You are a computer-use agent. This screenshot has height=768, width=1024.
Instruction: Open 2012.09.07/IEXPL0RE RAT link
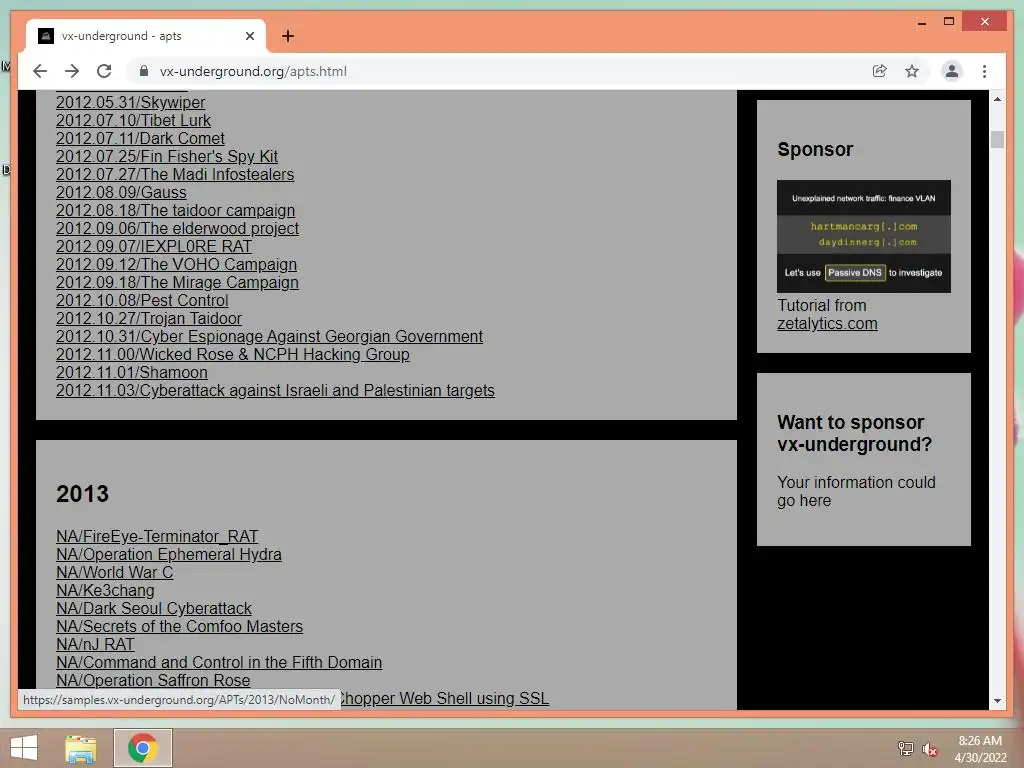click(x=154, y=246)
